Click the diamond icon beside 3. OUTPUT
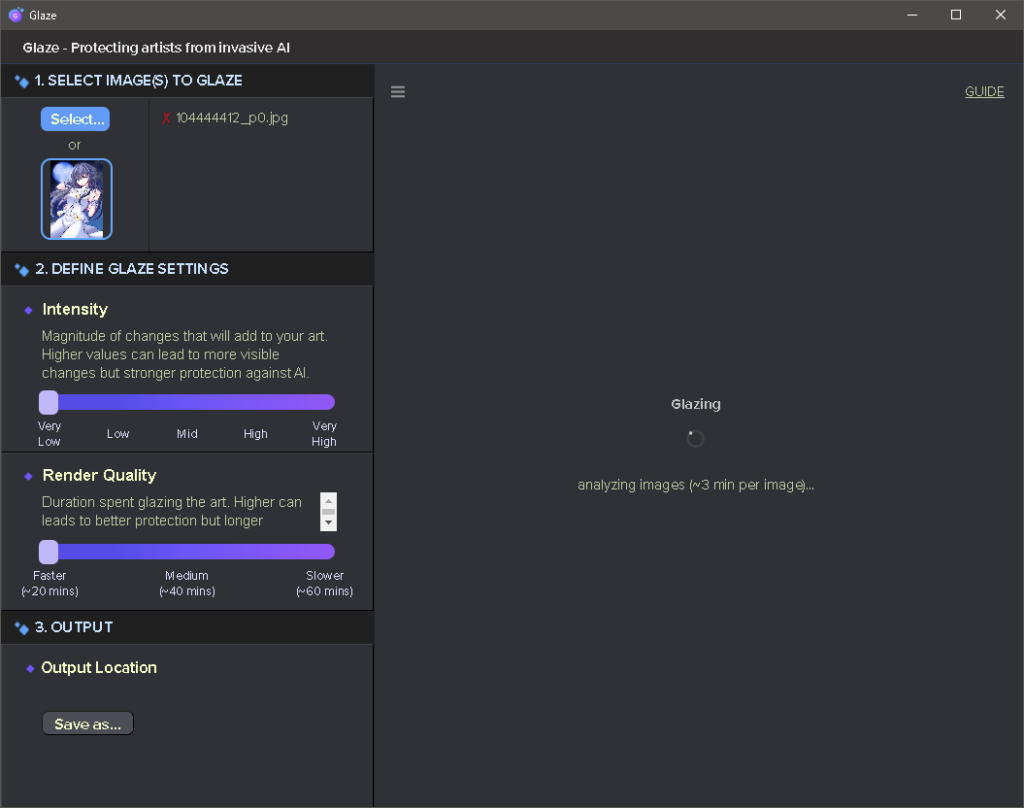This screenshot has height=808, width=1024. point(22,628)
